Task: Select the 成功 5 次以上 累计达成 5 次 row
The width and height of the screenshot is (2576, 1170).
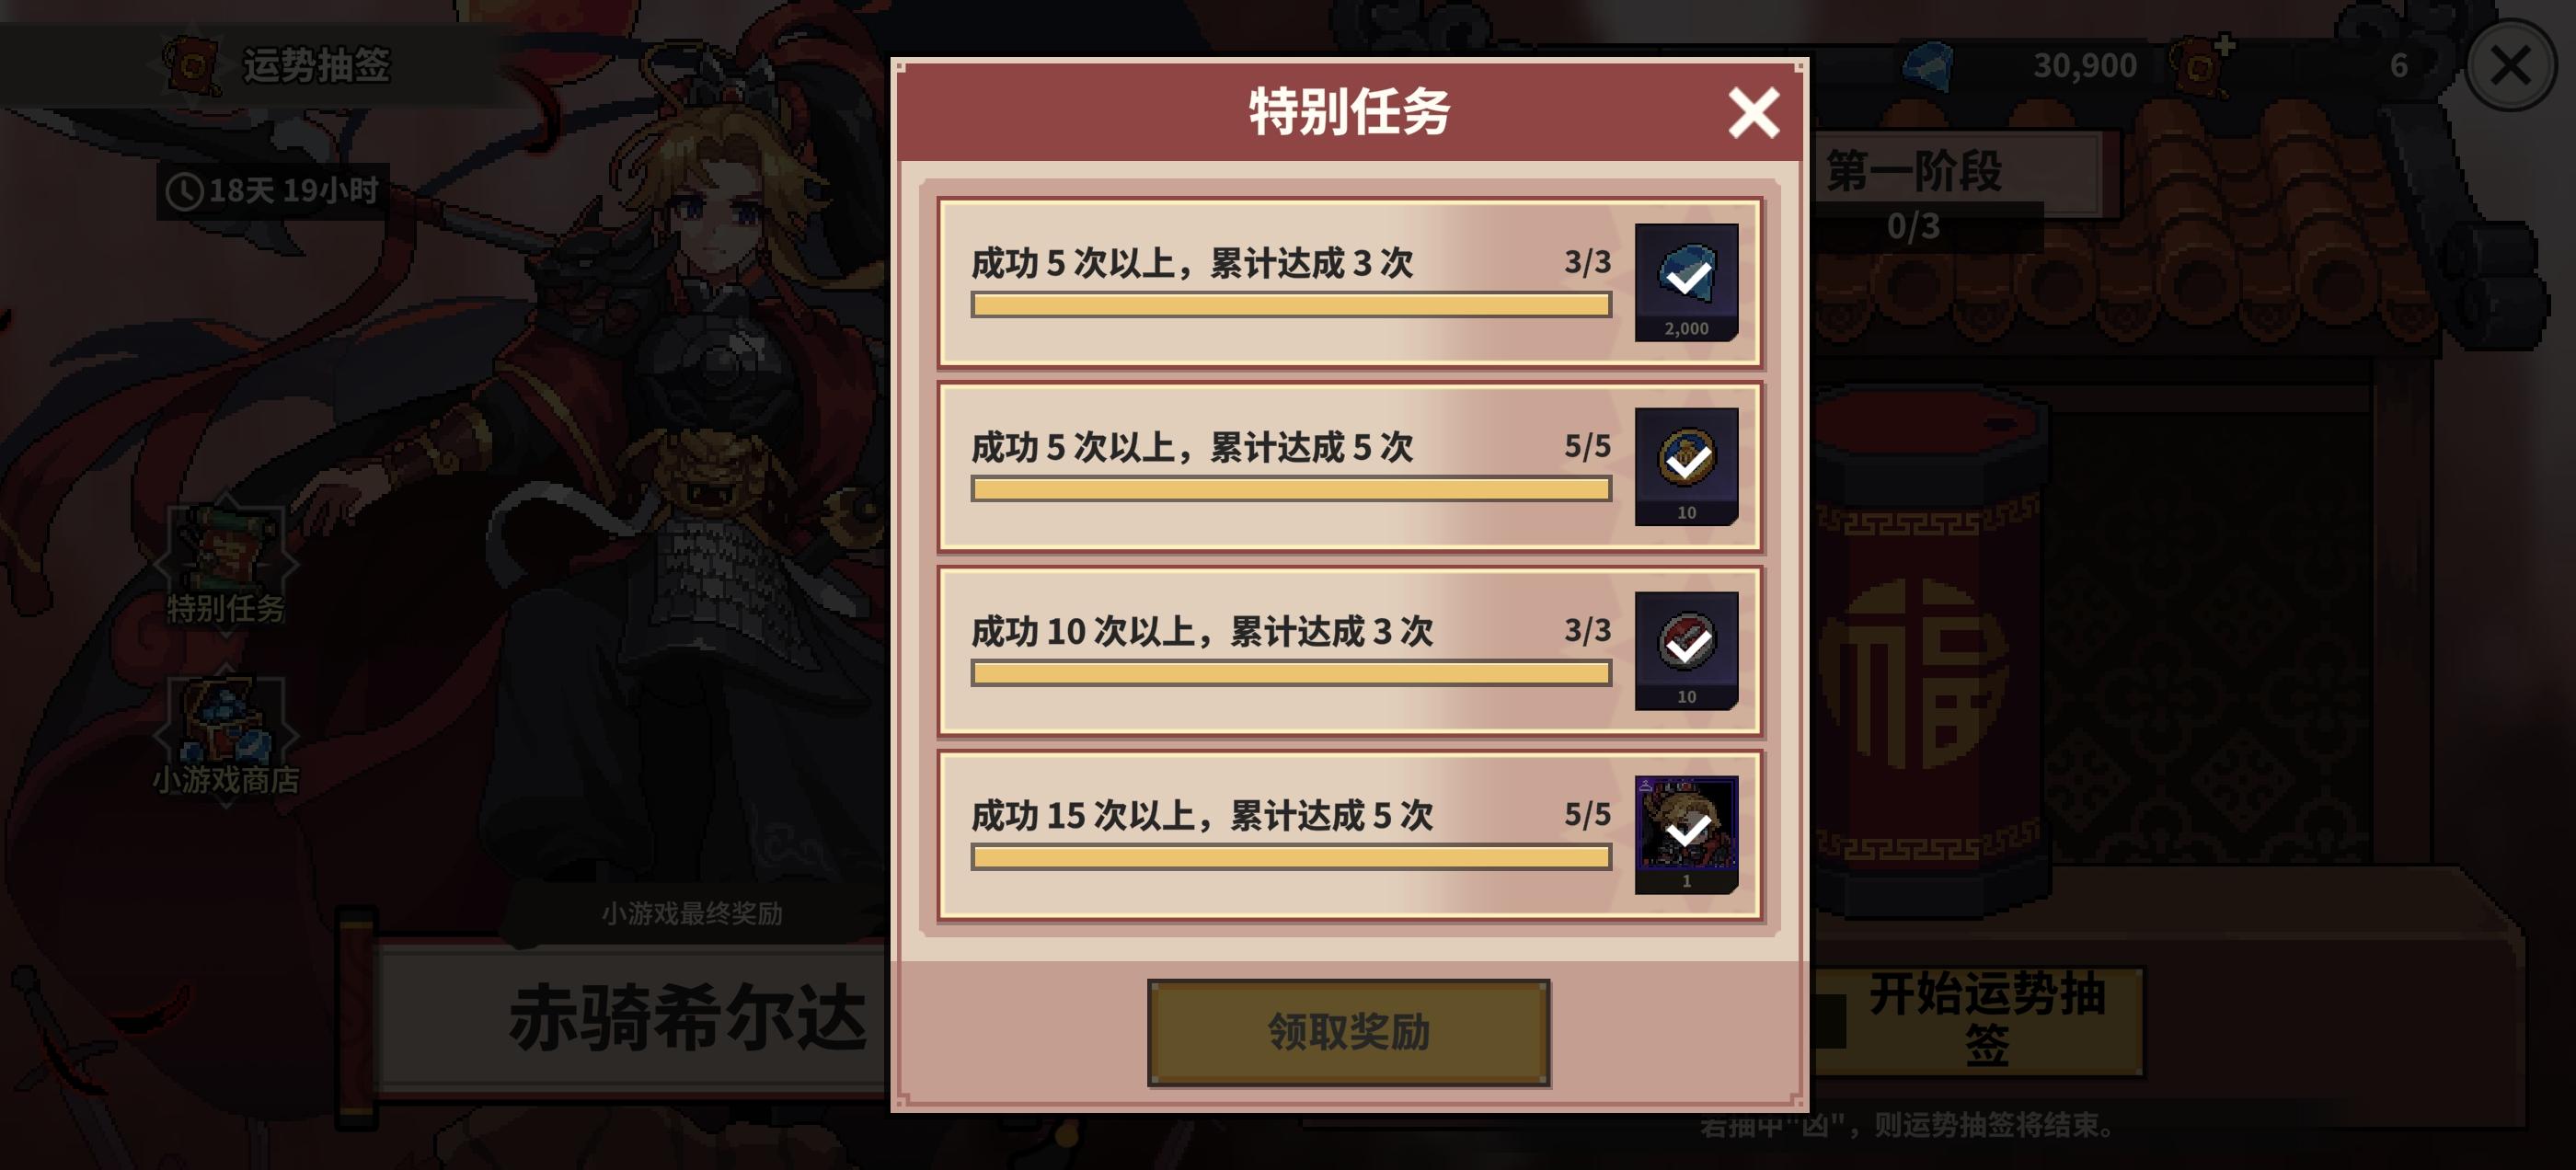Action: (x=1349, y=467)
